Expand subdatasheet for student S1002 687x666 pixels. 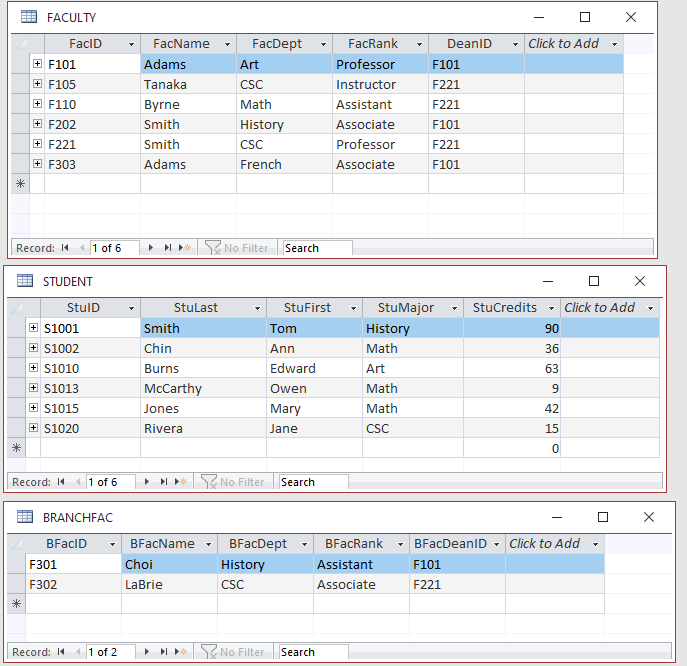[33, 347]
